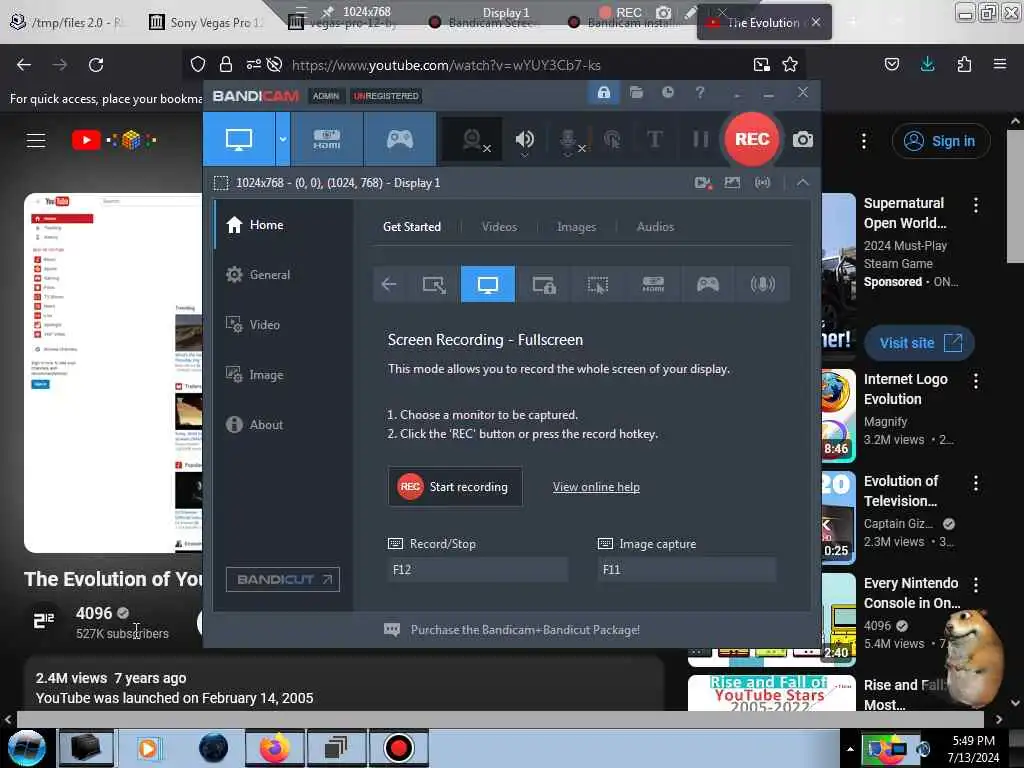Open Bandicam help question mark icon
1024x768 pixels.
click(x=699, y=92)
